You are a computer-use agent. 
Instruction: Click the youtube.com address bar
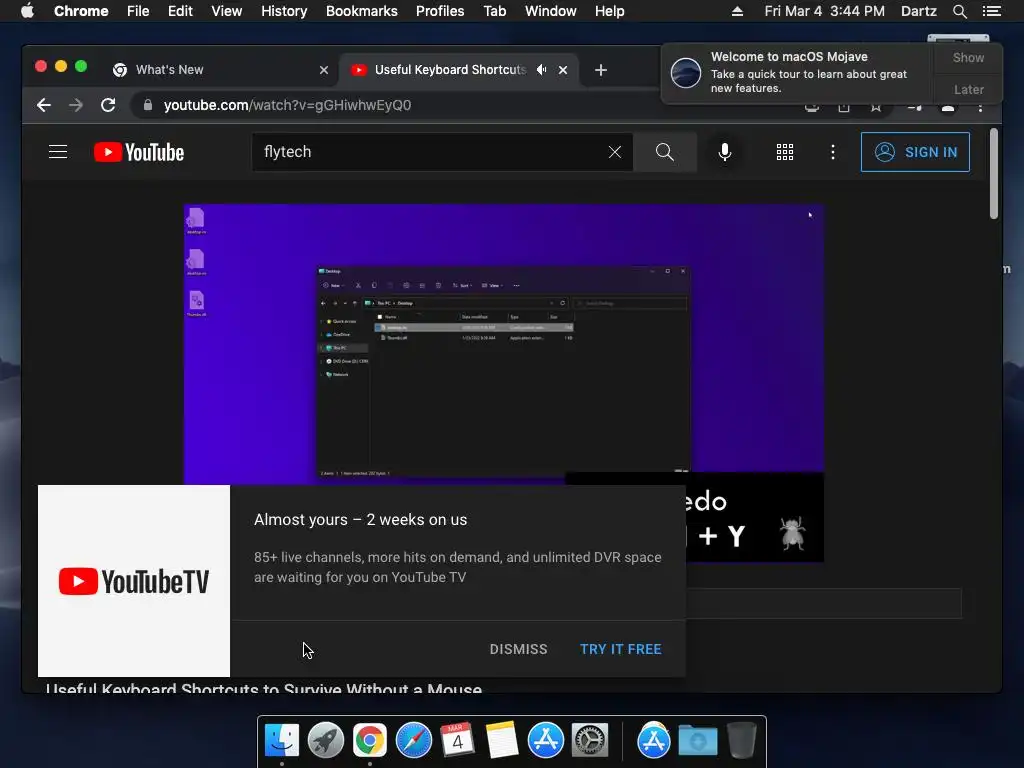(287, 105)
